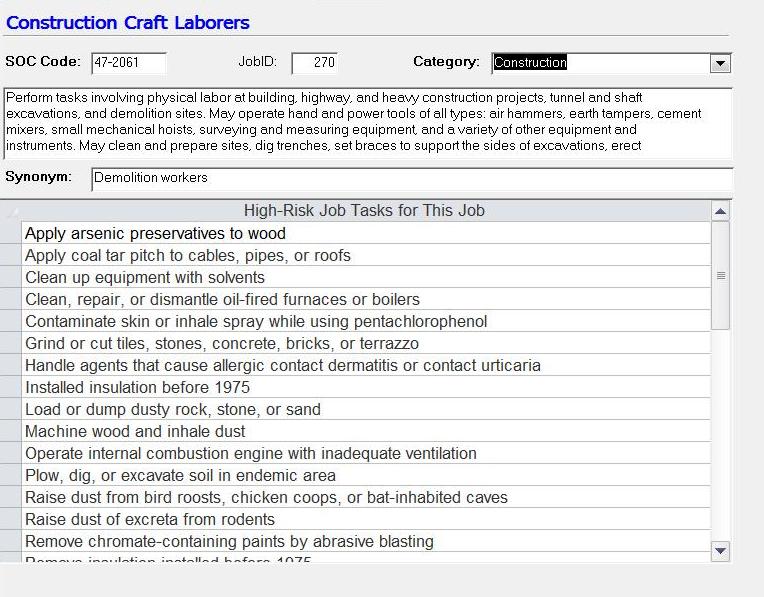Click row selector beside 'Grind or cut tiles'
The width and height of the screenshot is (764, 597).
tap(11, 344)
